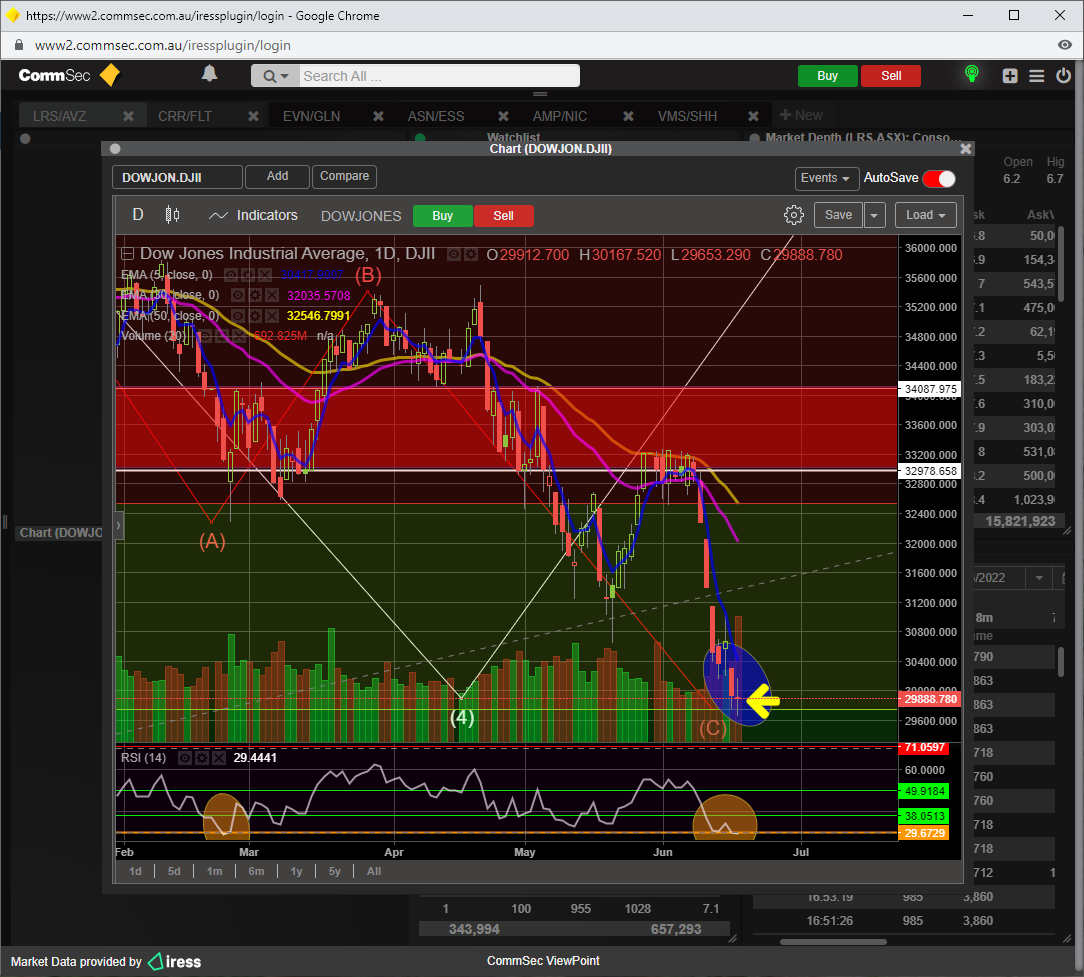Click the add-widget plus icon in header
Viewport: 1084px width, 977px height.
click(x=1010, y=76)
